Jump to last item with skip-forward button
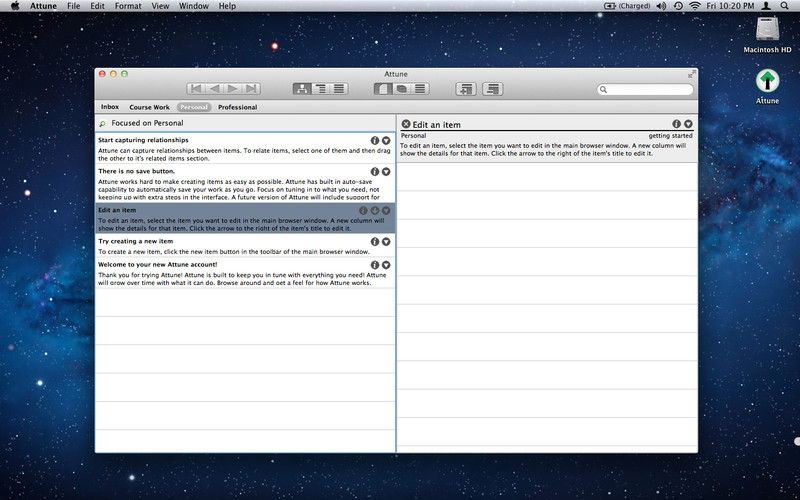This screenshot has width=800, height=500. click(x=252, y=89)
